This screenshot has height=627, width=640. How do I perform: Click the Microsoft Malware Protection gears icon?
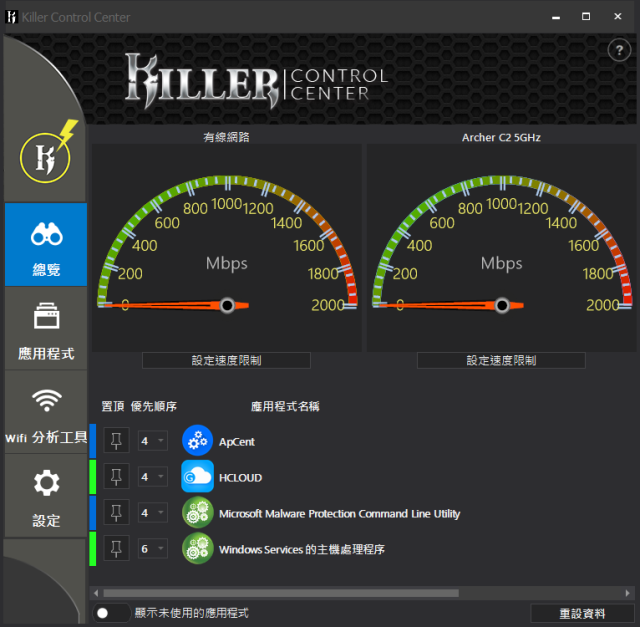coord(198,512)
